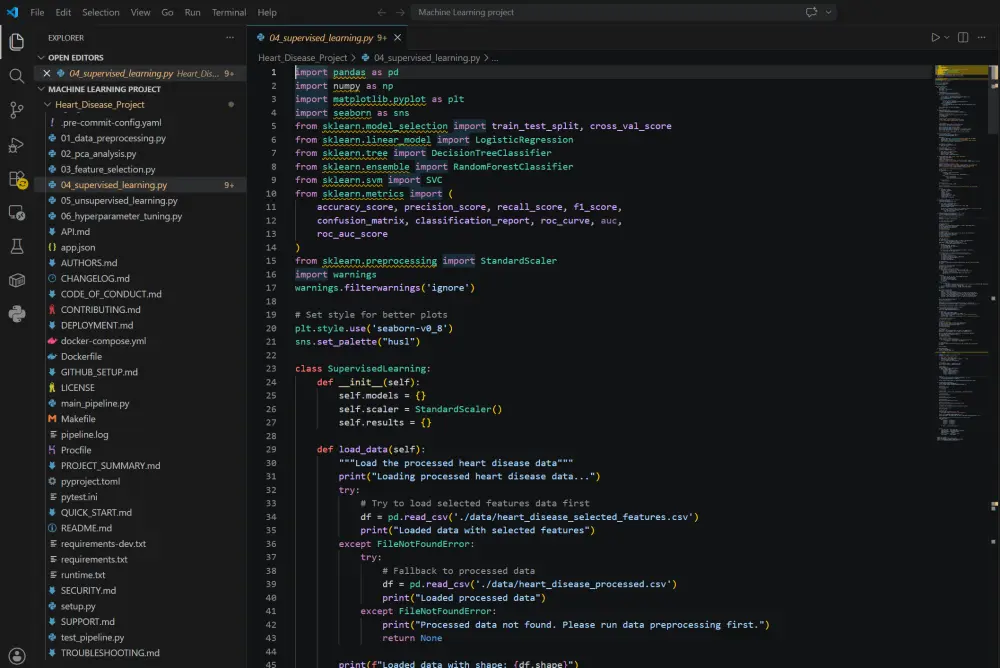Open the chat dropdown arrow

(828, 12)
